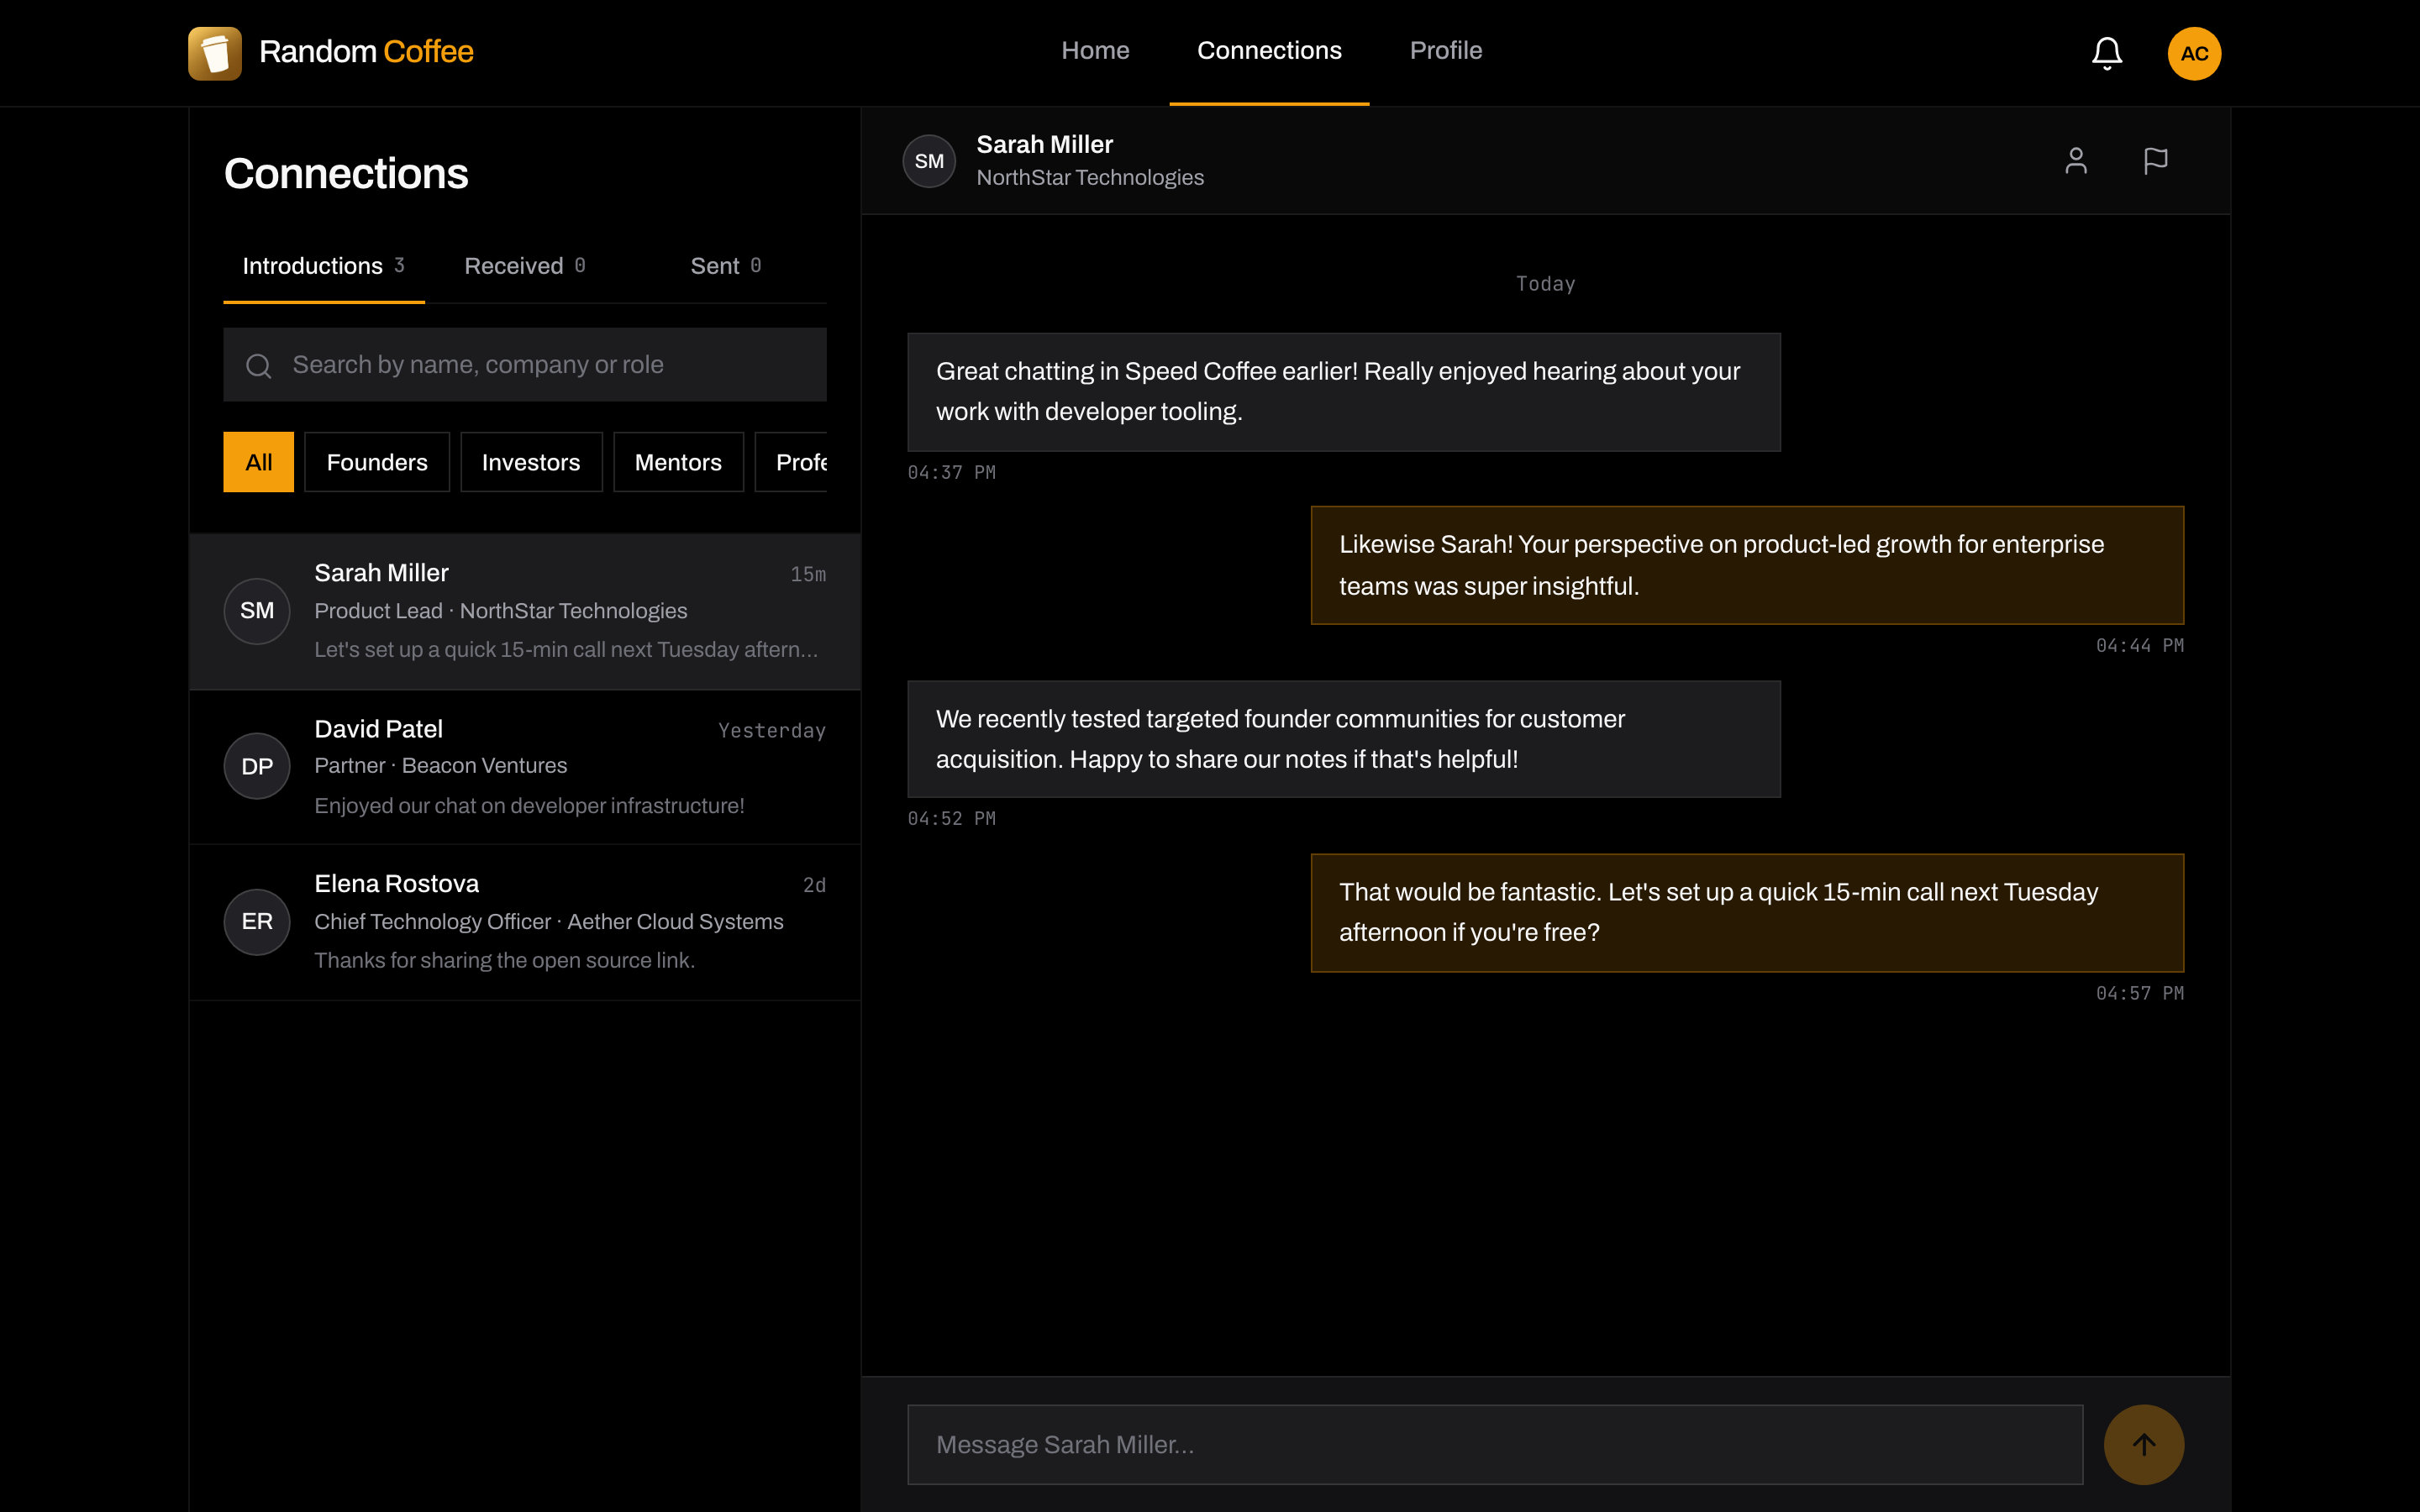Click 'Thanks for sharing the open source link.'

pyautogui.click(x=504, y=961)
